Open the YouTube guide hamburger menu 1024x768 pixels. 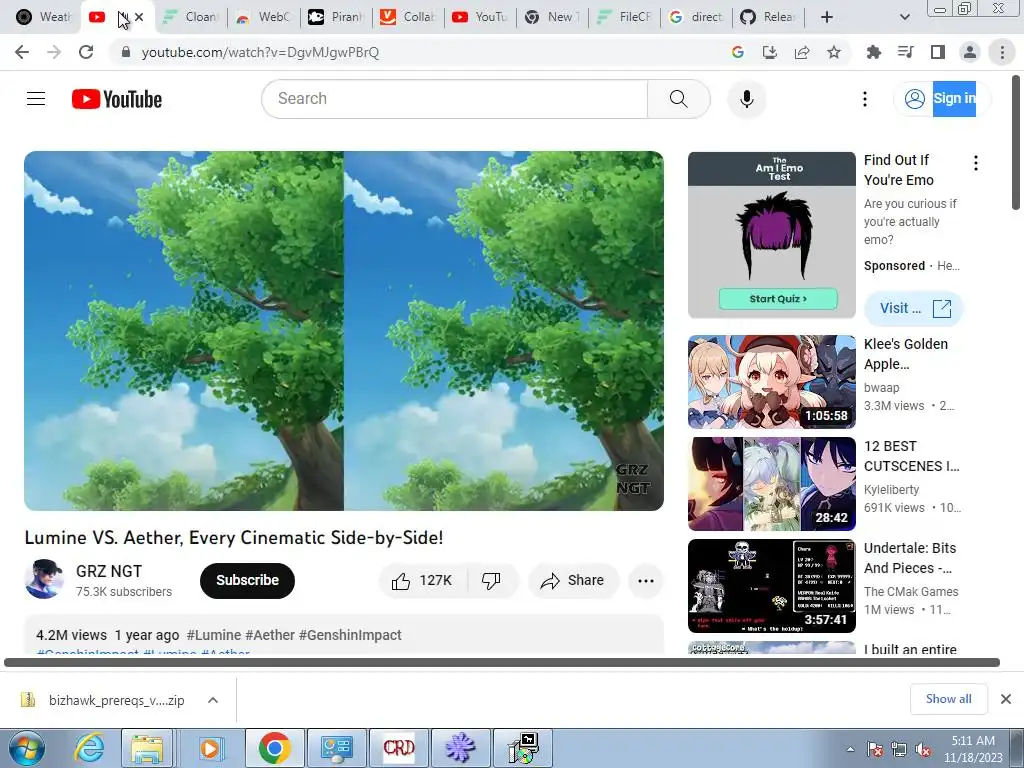36,99
